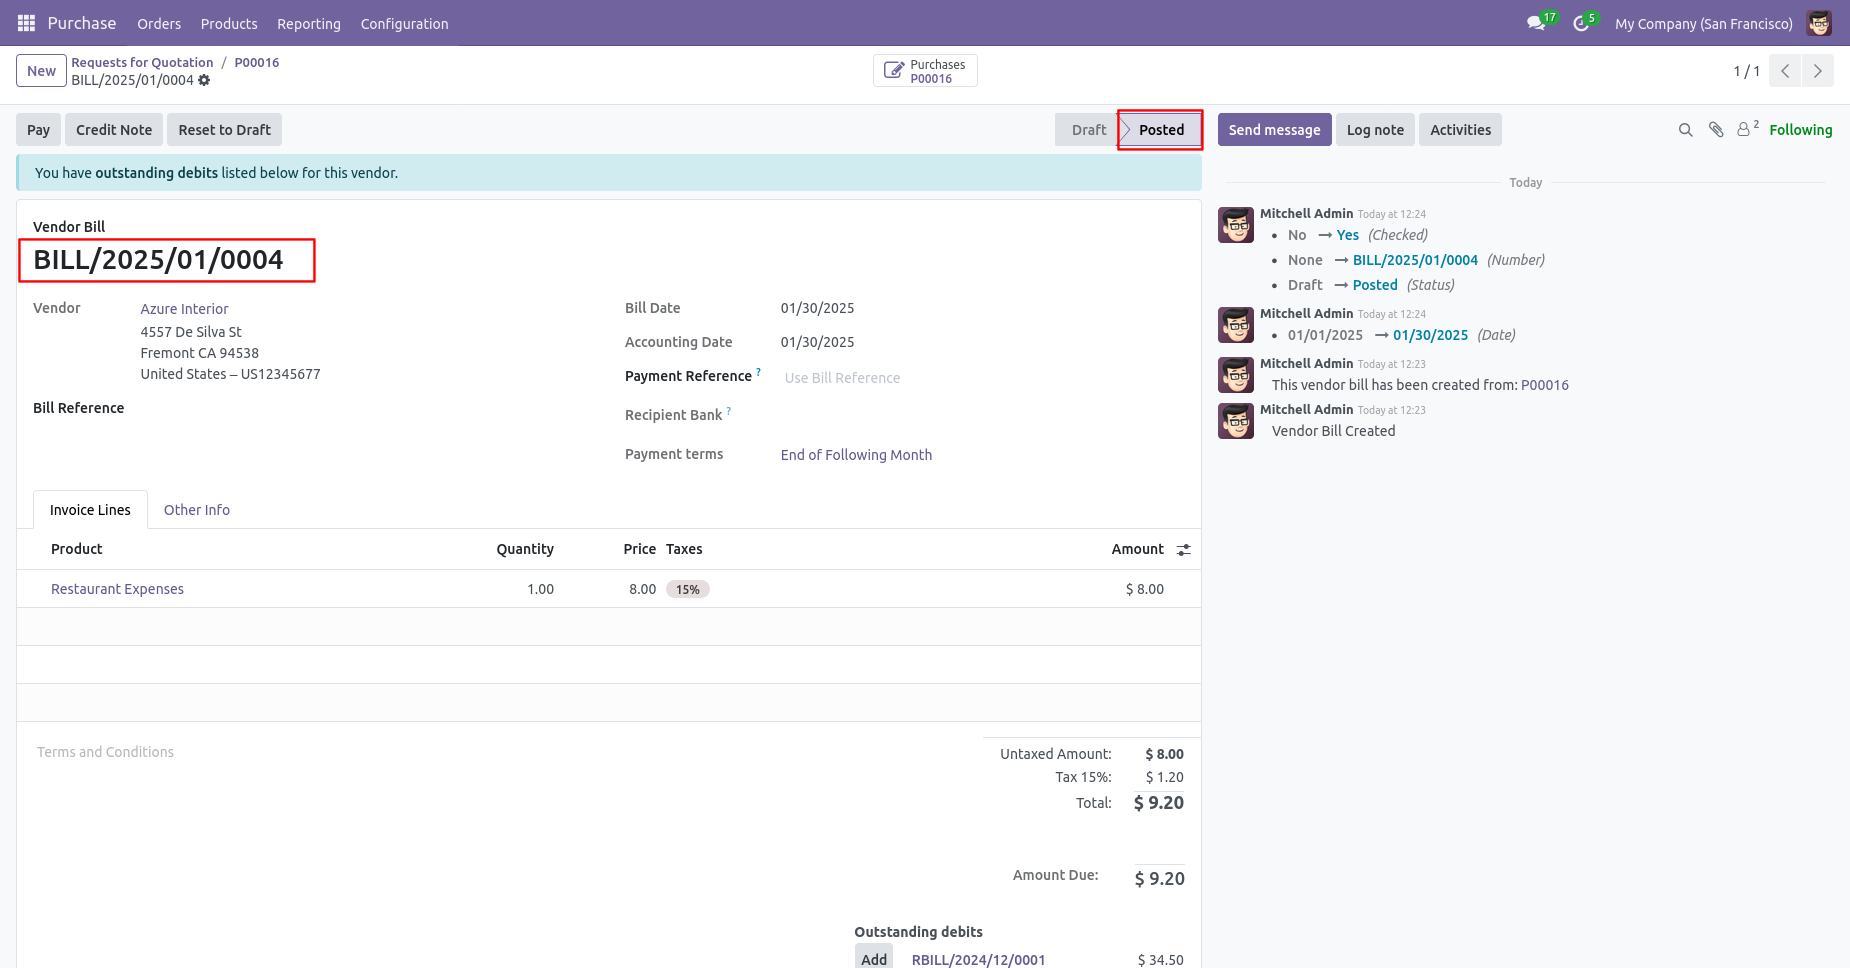Click the My Company (San Francisco) switcher

(x=1703, y=23)
